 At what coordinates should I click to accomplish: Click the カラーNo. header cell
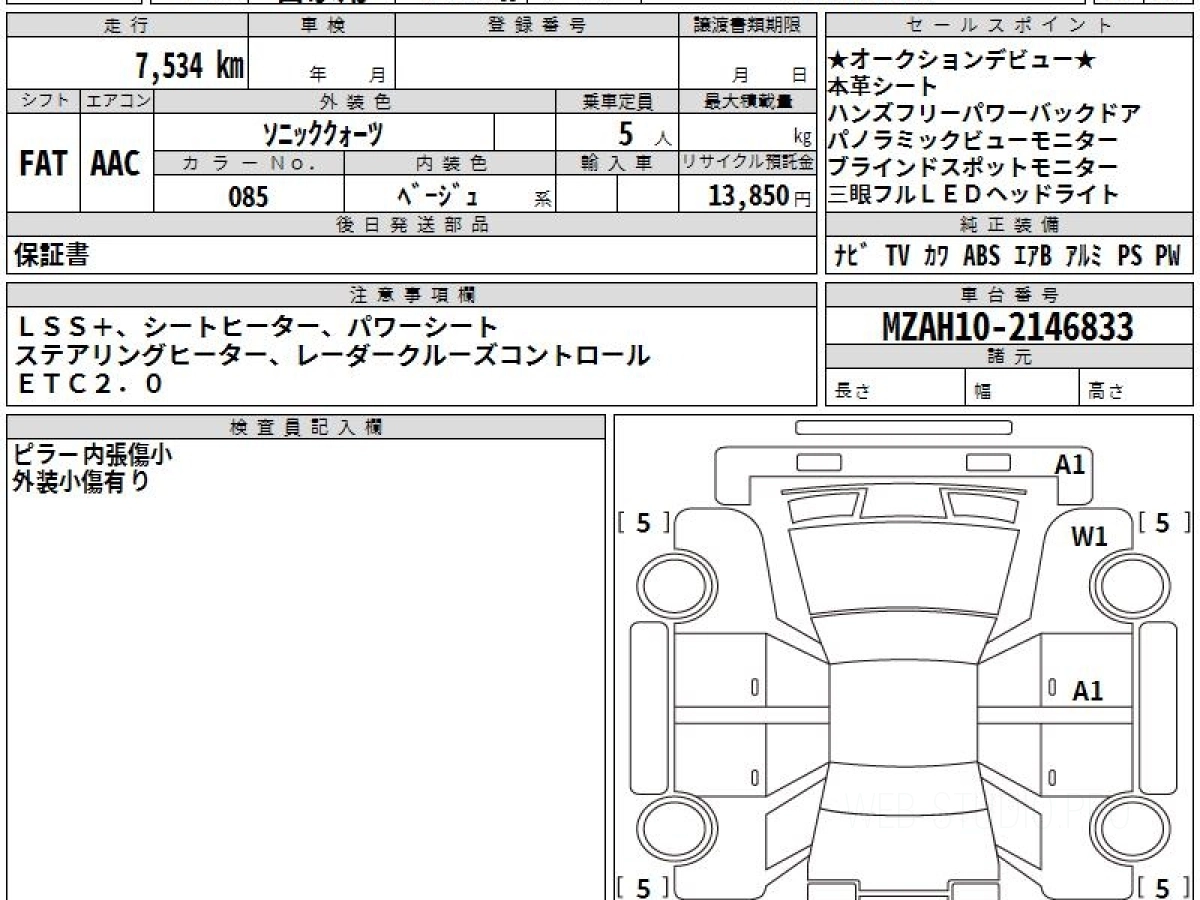[249, 163]
